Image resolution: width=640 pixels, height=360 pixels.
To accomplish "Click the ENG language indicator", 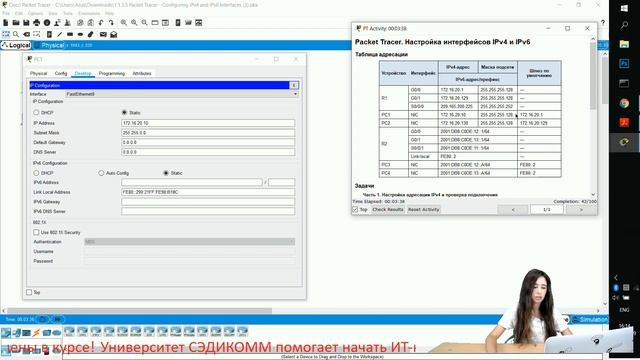I will (624, 310).
